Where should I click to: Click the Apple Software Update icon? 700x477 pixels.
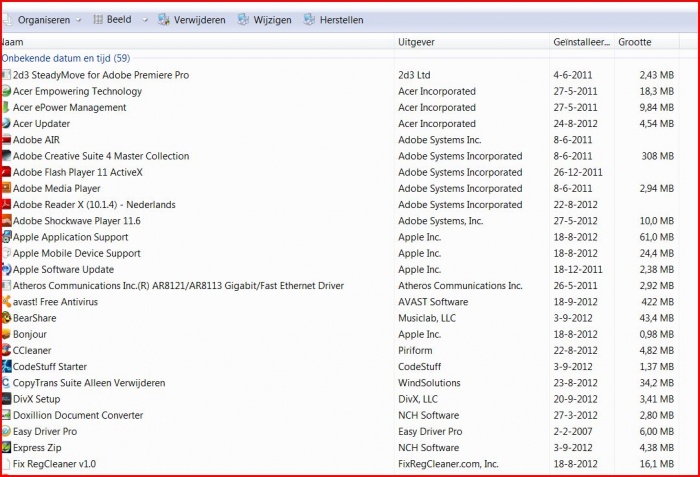pos(6,269)
